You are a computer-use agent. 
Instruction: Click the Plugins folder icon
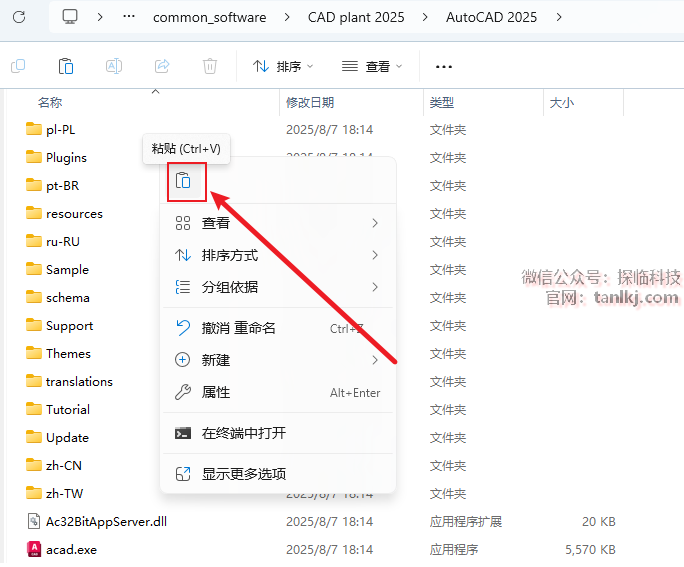tap(34, 157)
